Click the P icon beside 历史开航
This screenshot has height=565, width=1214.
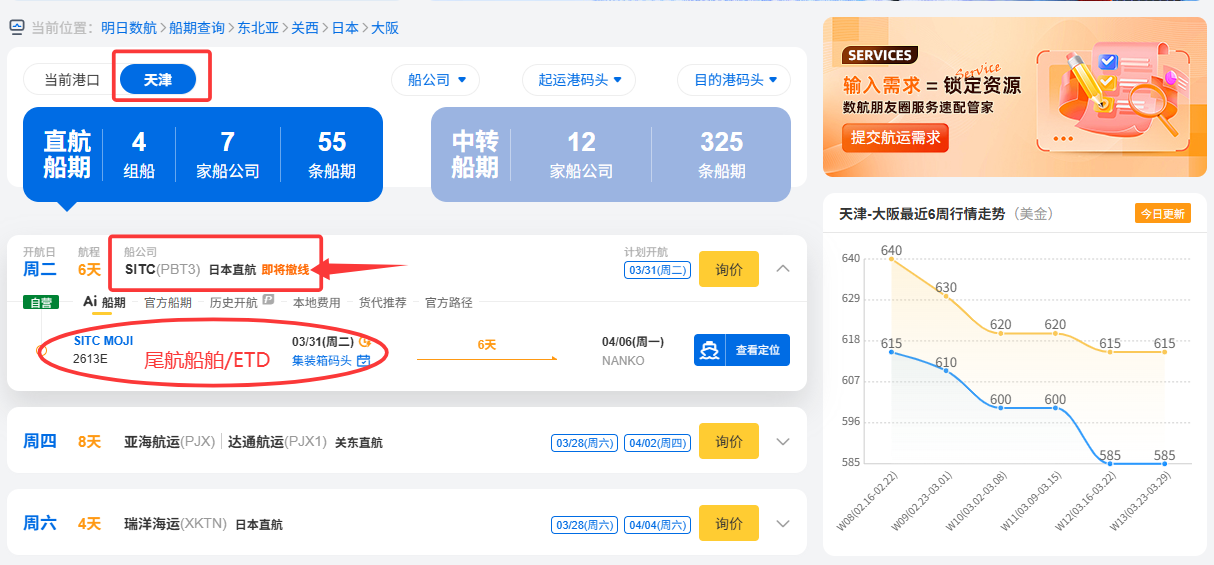coord(268,301)
